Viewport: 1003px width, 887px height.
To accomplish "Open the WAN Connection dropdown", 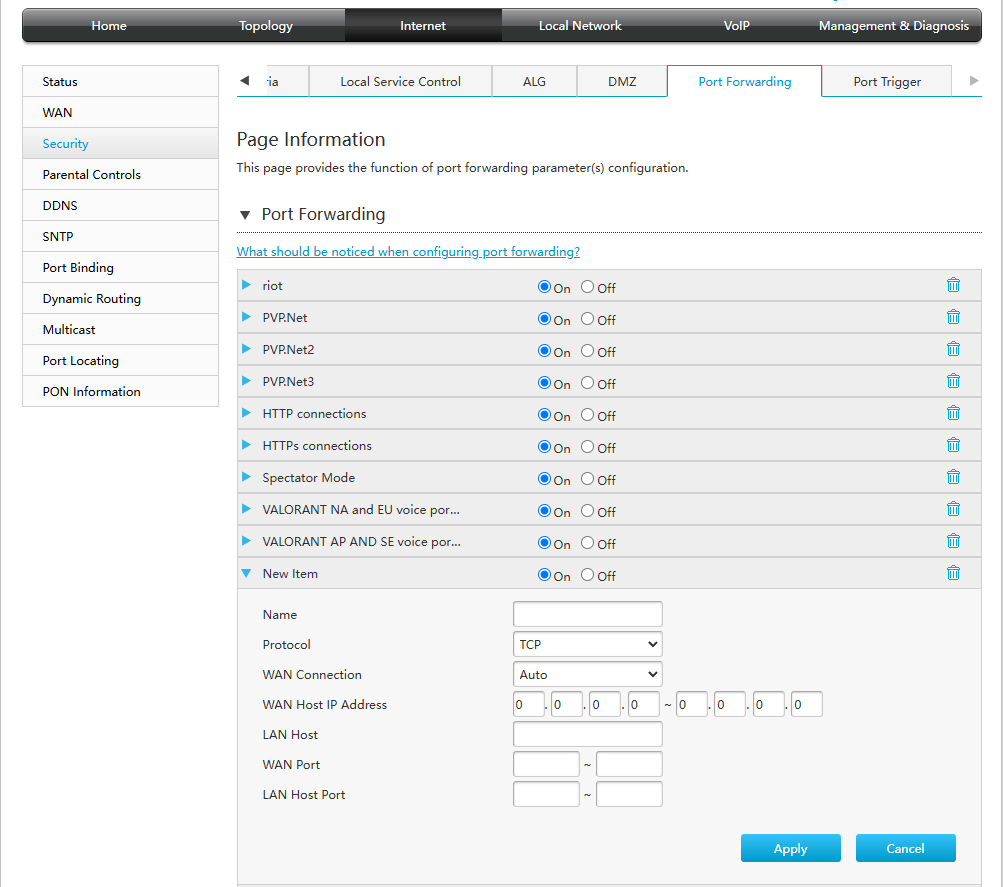I will pos(587,674).
